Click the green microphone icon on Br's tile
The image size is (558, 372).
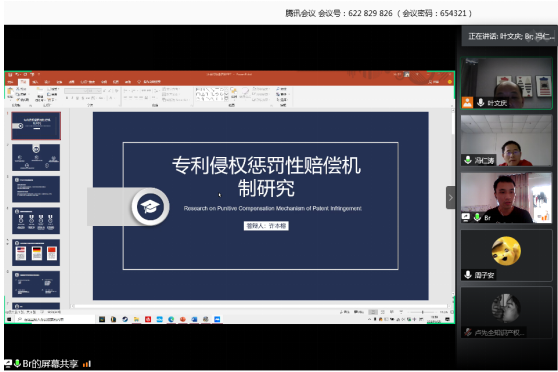point(477,217)
